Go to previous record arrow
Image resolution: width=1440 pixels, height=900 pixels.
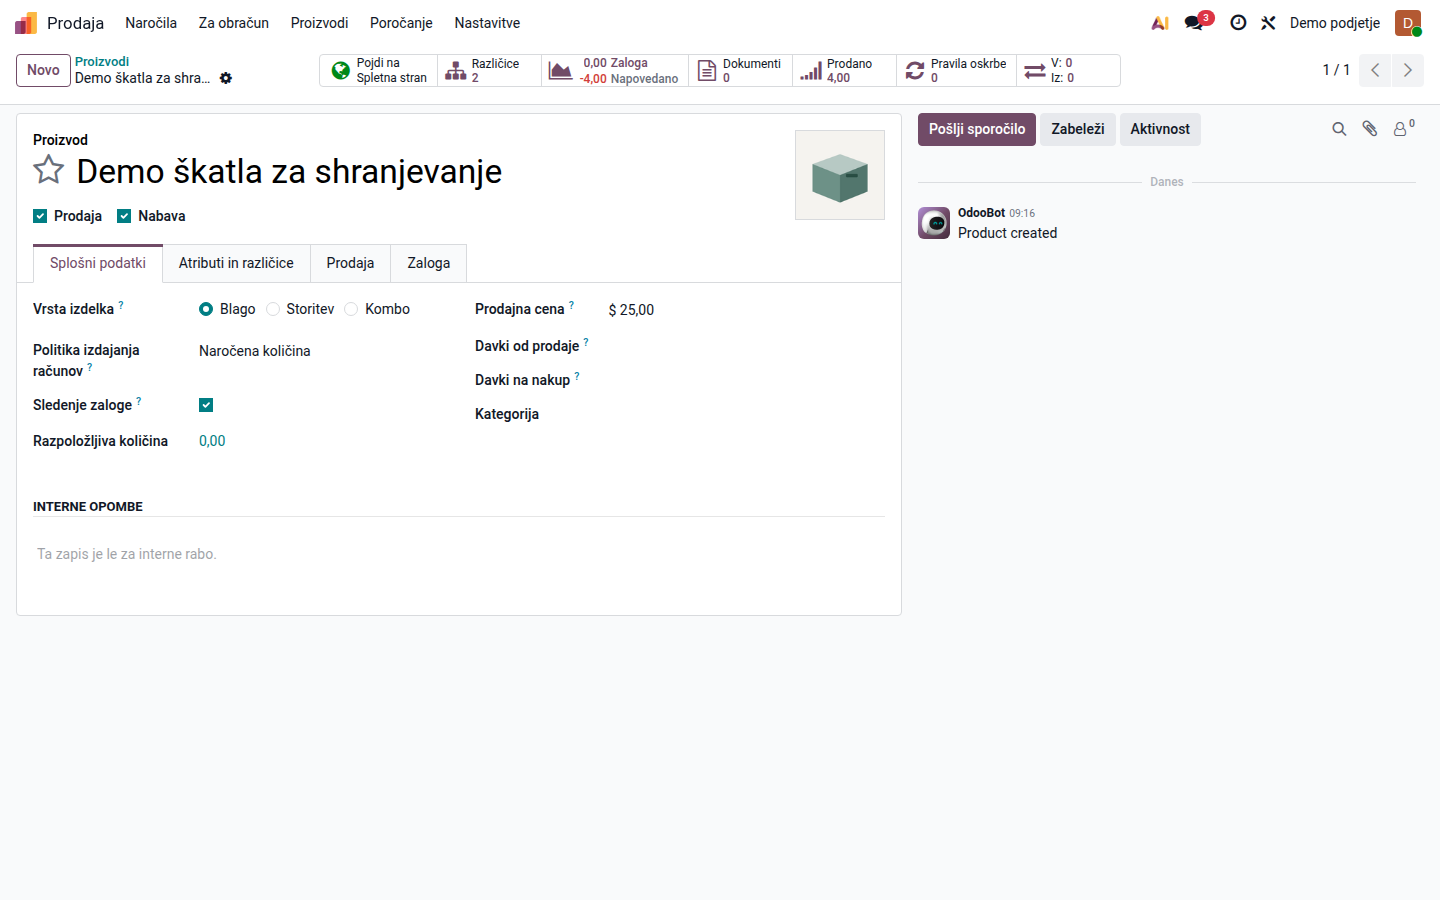coord(1375,70)
